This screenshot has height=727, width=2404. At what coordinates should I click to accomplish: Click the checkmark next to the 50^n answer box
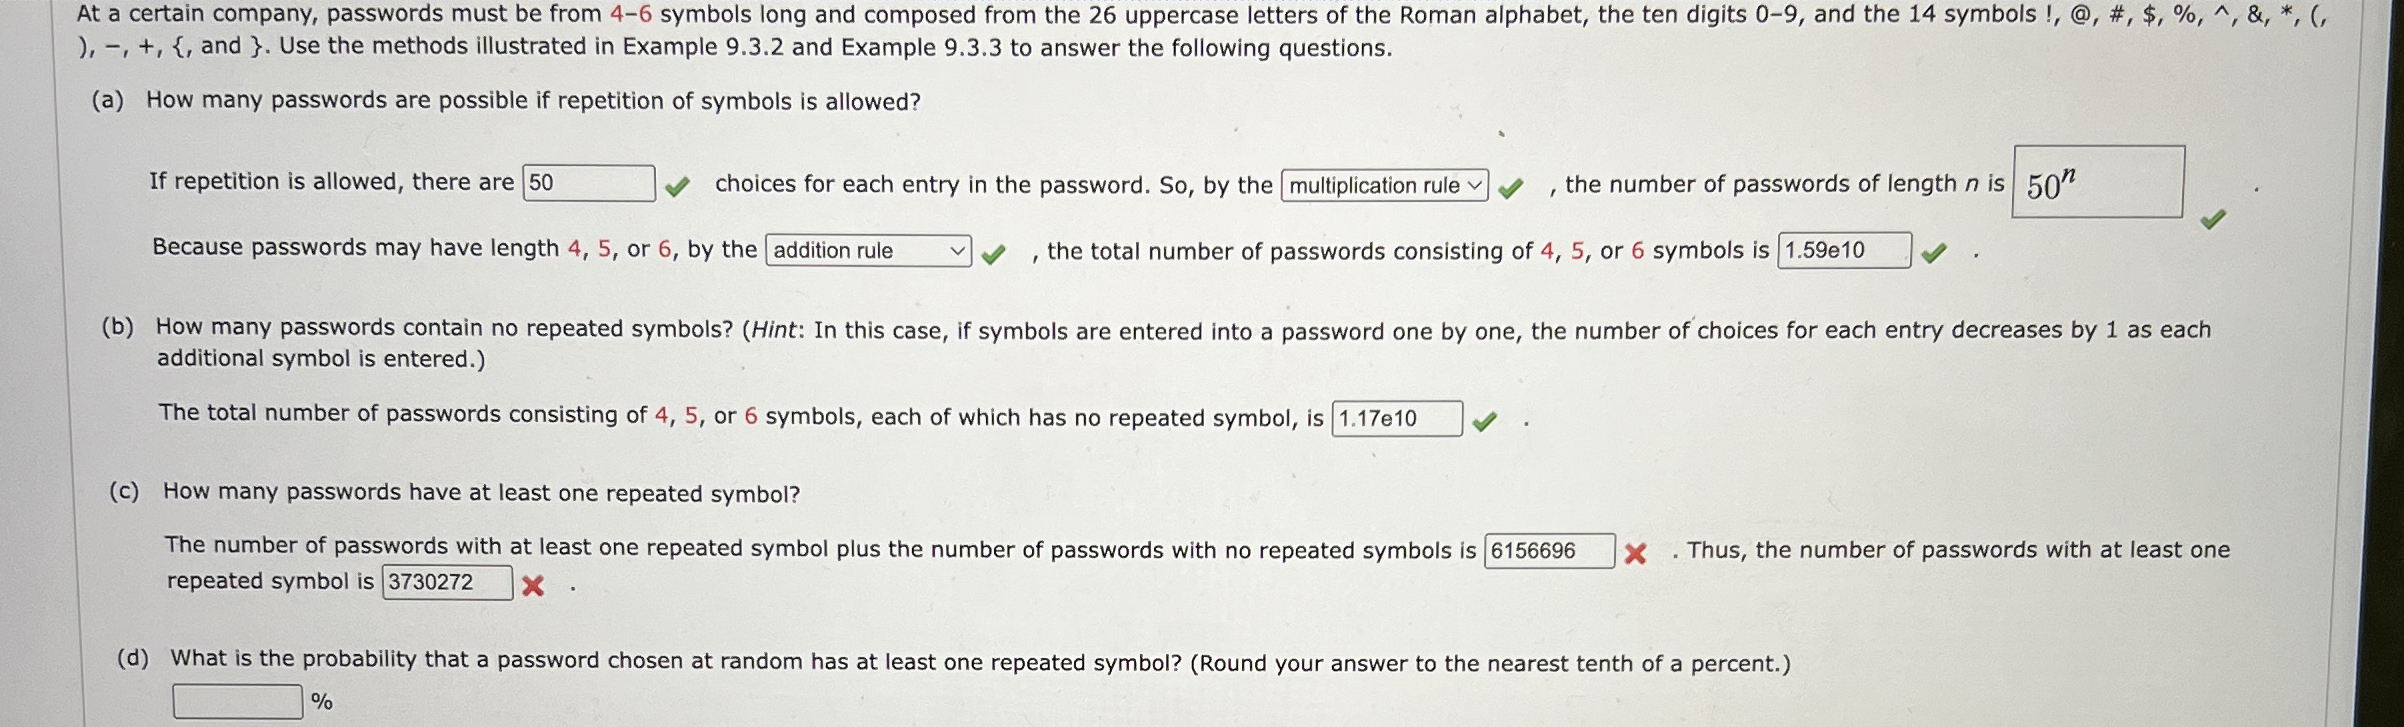tap(2212, 218)
